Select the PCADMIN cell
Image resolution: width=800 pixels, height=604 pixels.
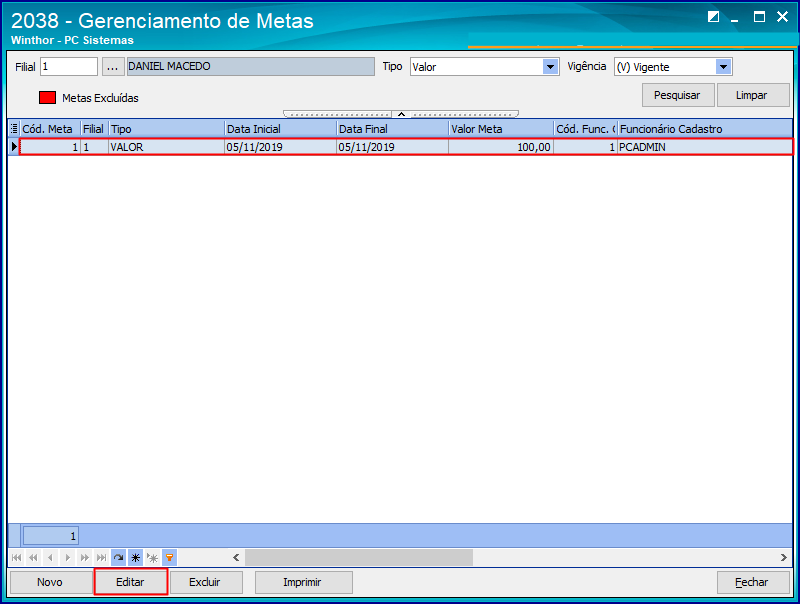(x=705, y=147)
